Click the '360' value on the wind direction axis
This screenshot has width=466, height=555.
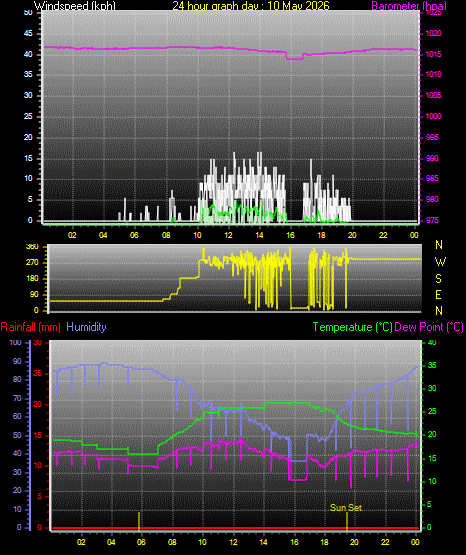pyautogui.click(x=33, y=247)
